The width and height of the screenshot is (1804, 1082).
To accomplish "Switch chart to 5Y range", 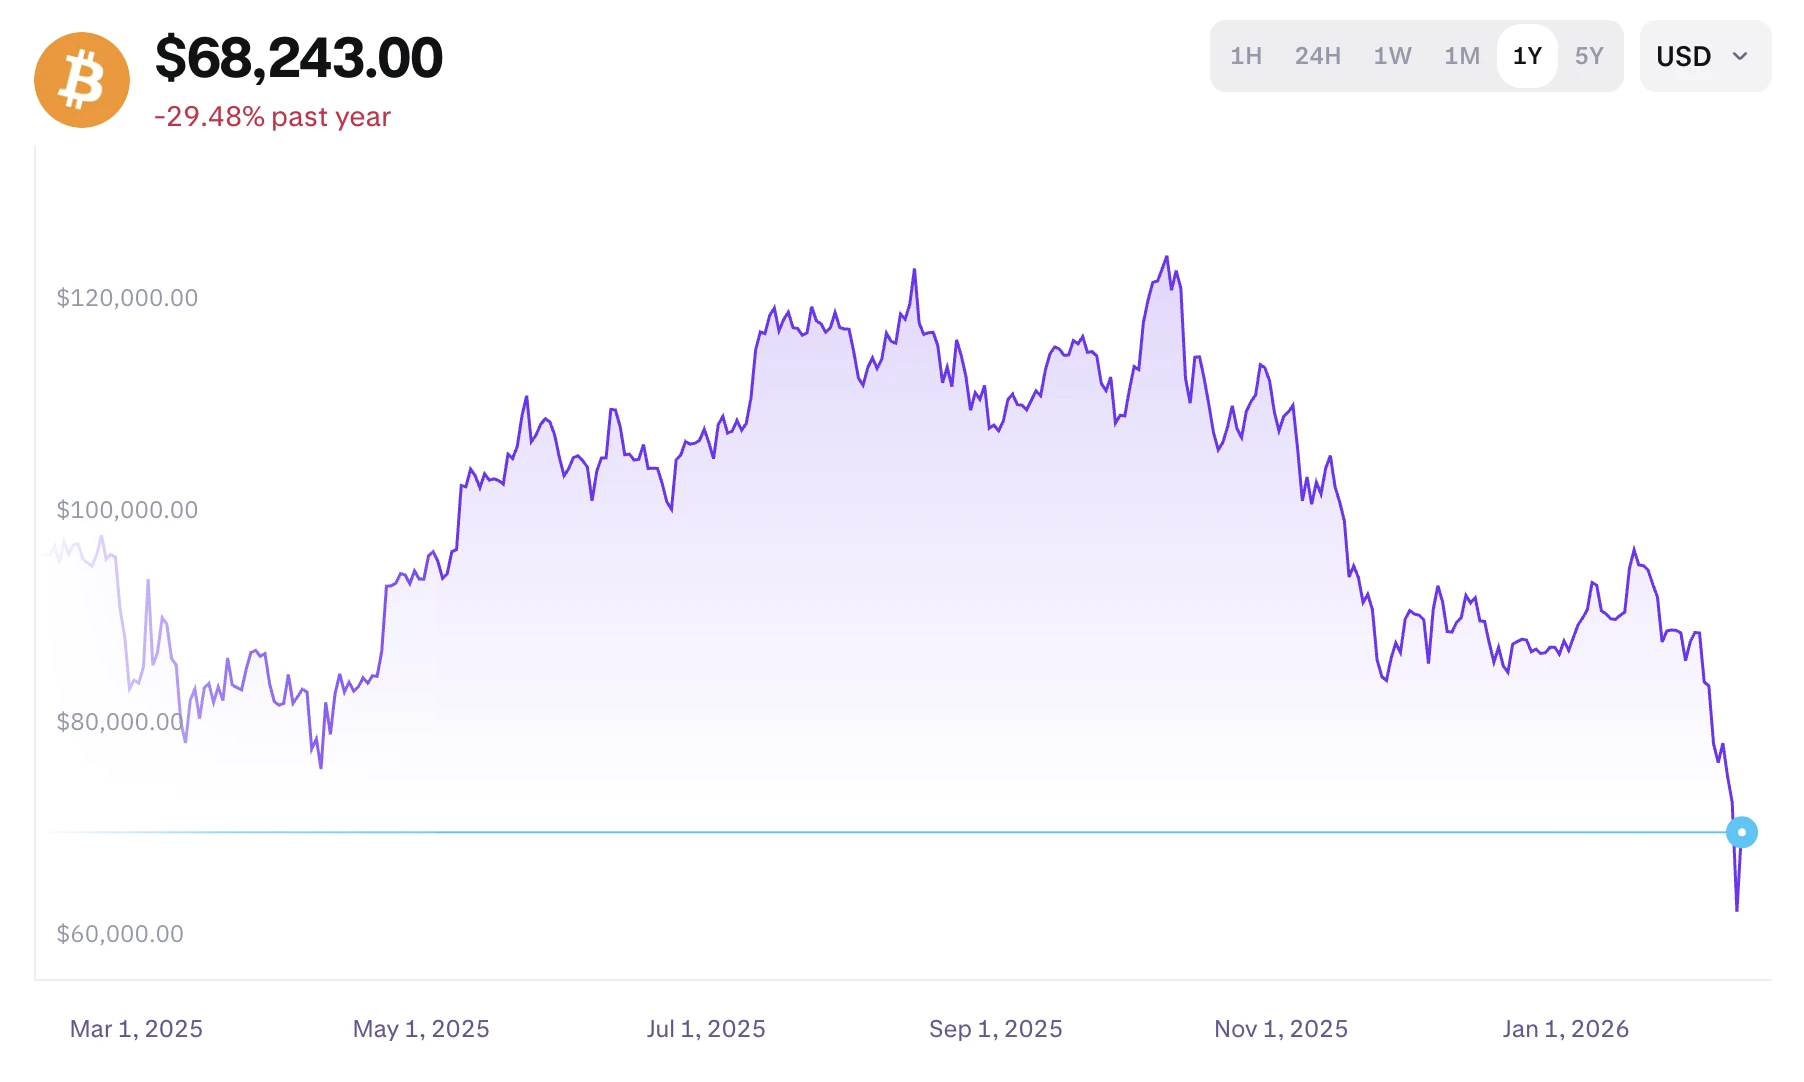I will tap(1589, 56).
